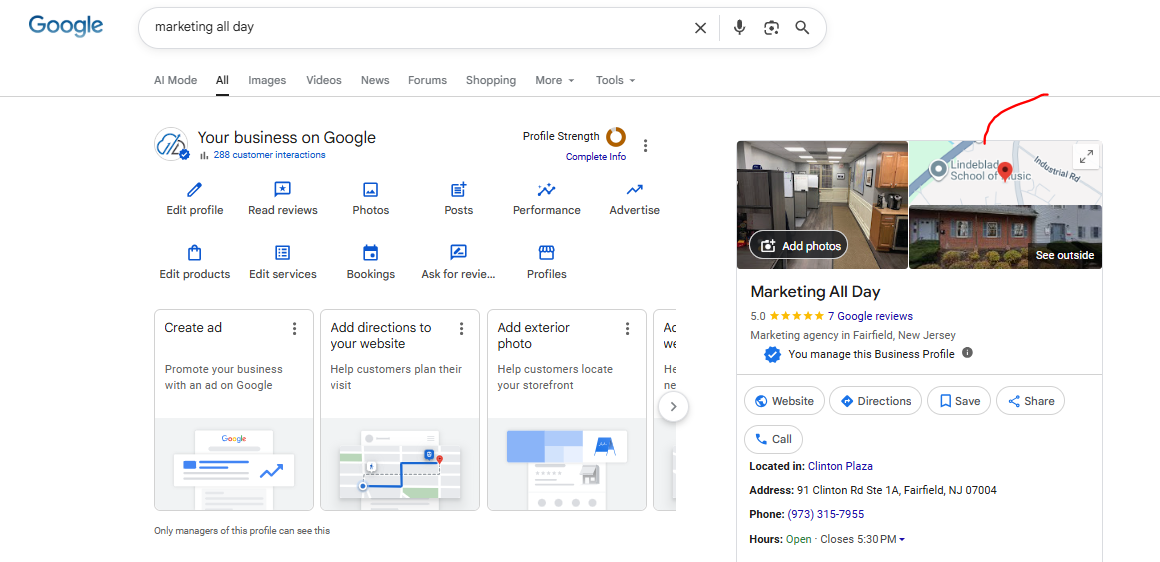Viewport: 1160px width, 562px height.
Task: Click the info icon beside manage profile text
Action: [967, 353]
